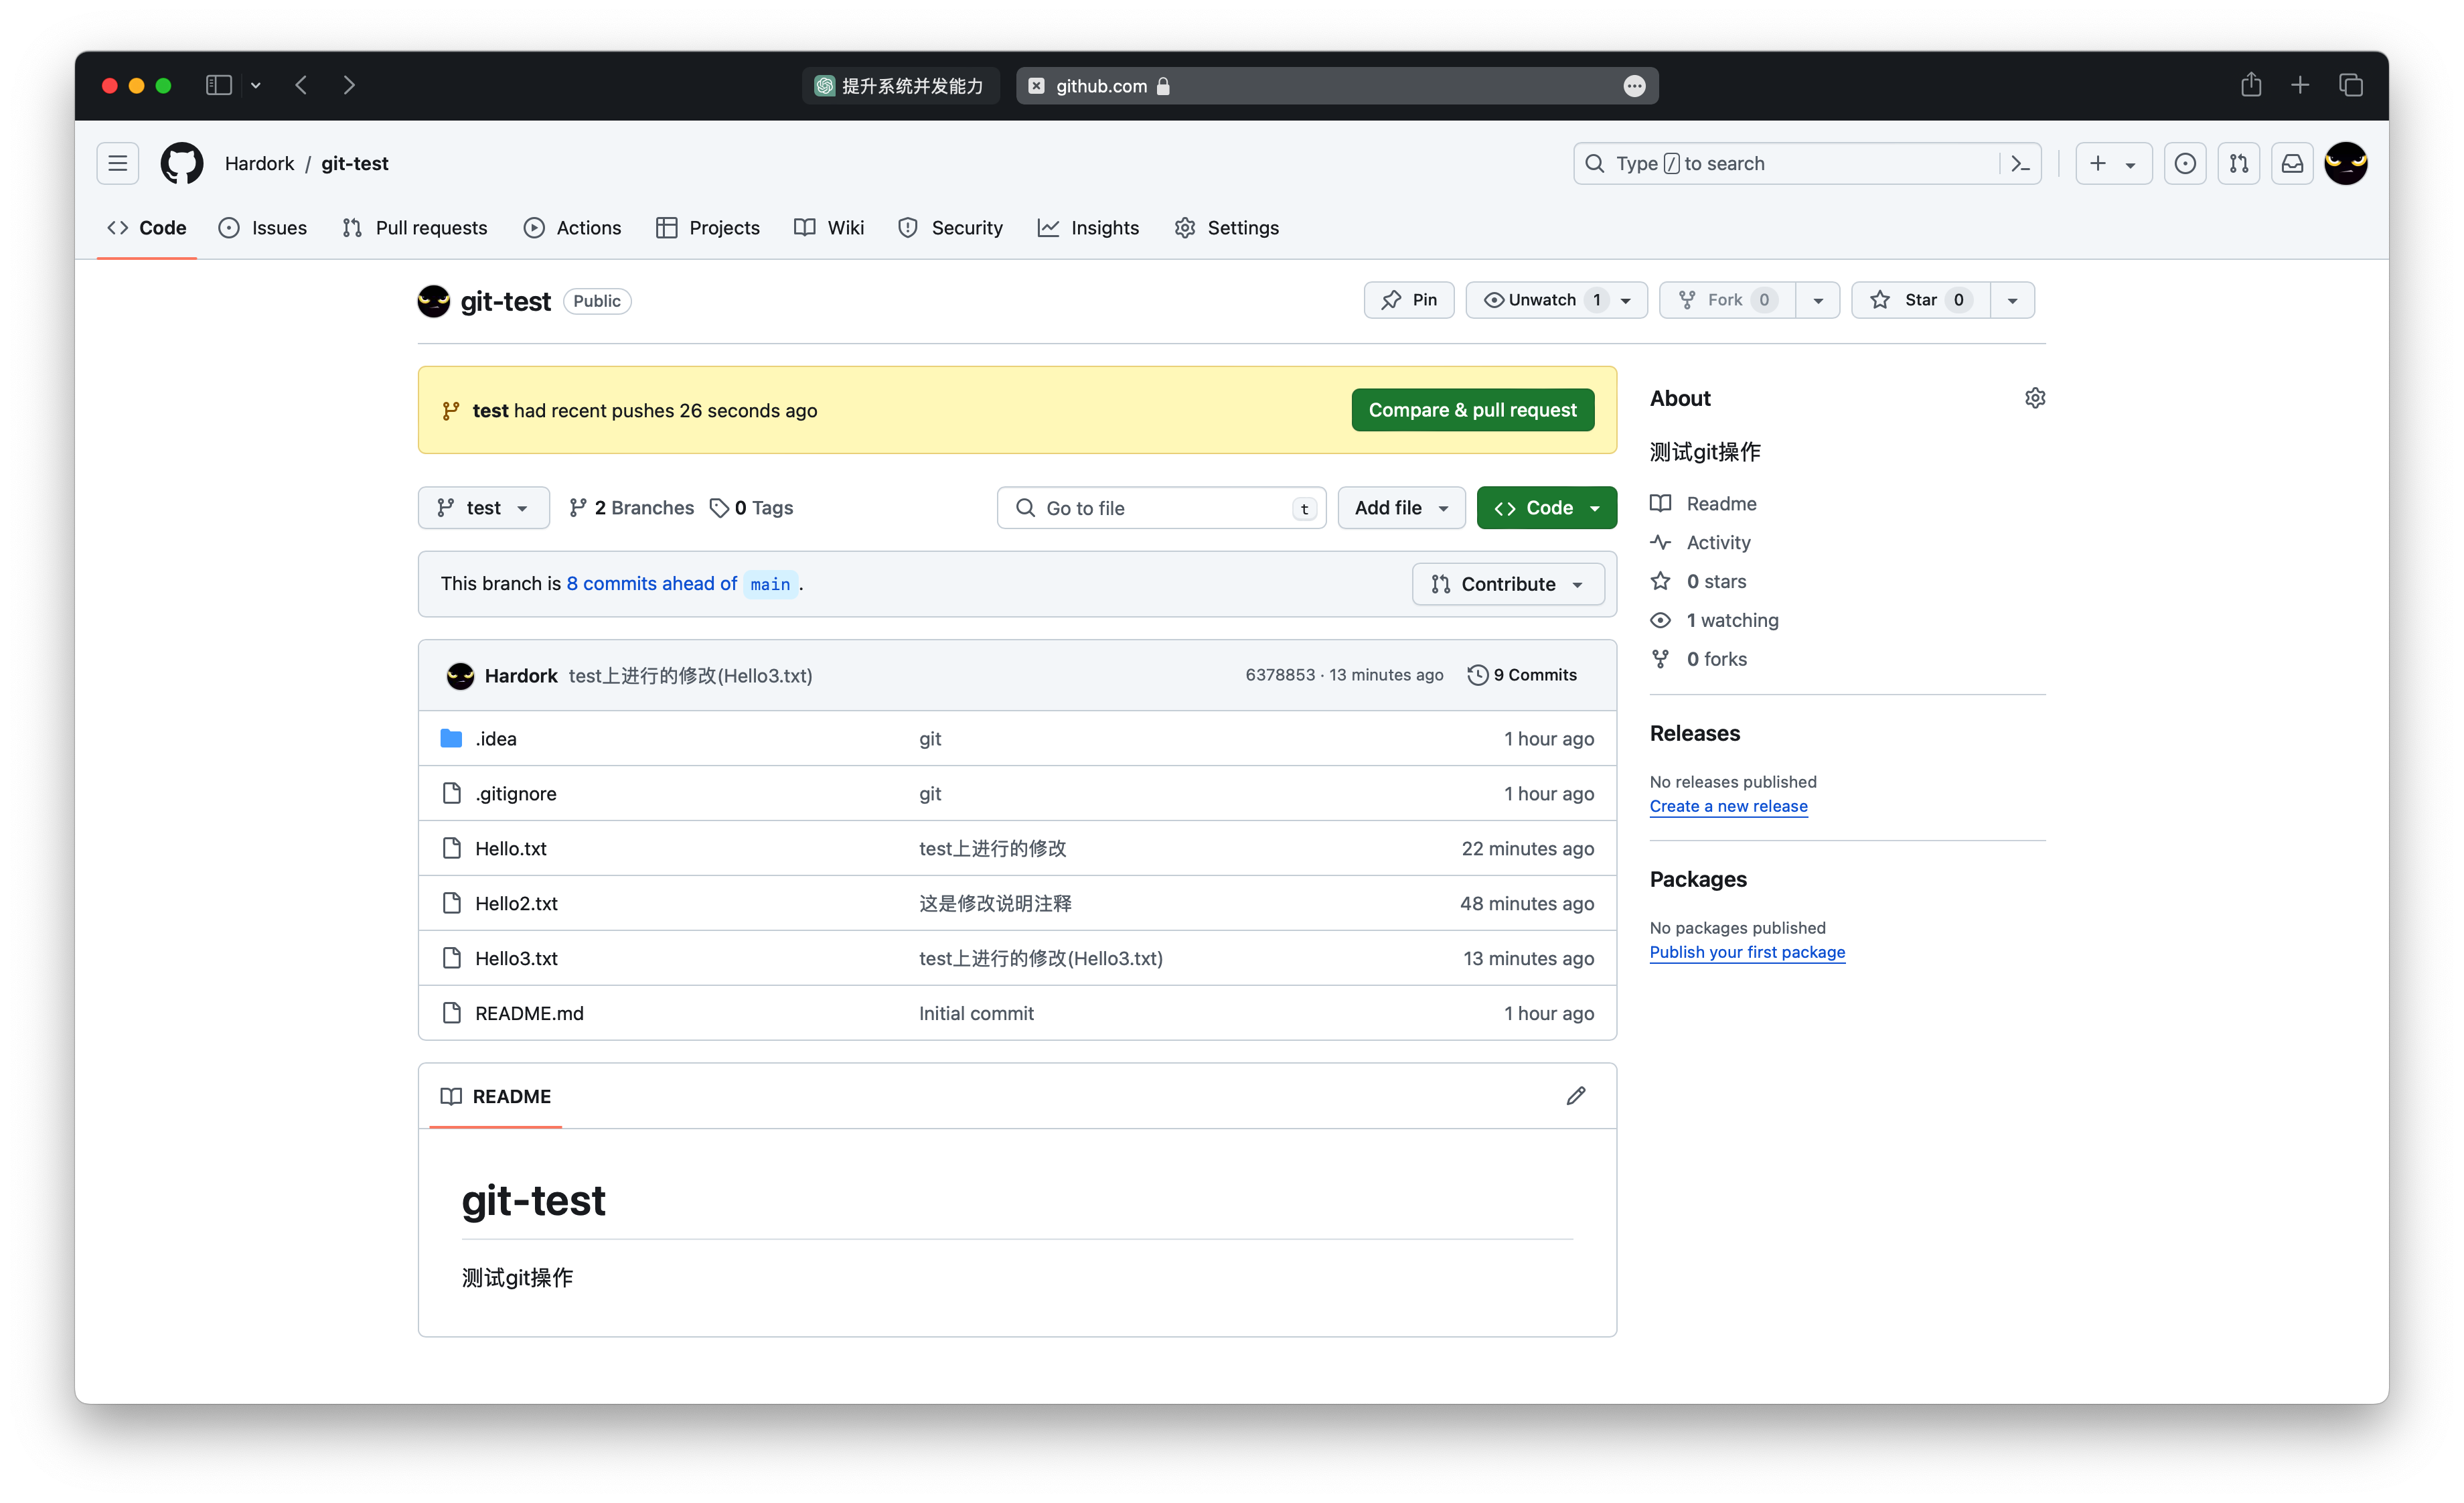Viewport: 2464px width, 1503px height.
Task: Open the pull requests icon in header
Action: [x=2239, y=163]
